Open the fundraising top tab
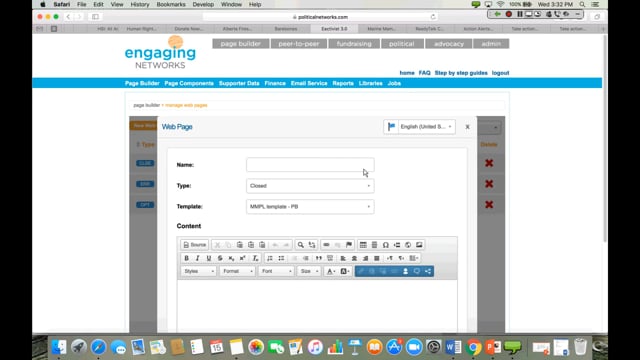The height and width of the screenshot is (360, 640). click(x=354, y=44)
